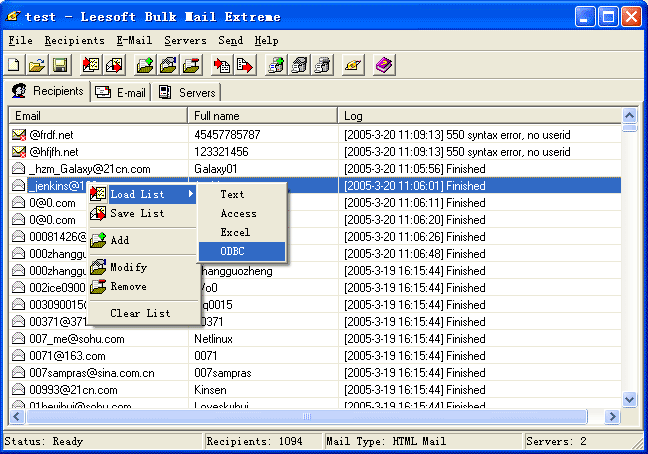The image size is (648, 454).
Task: Choose Clear List in the context menu
Action: click(x=143, y=313)
